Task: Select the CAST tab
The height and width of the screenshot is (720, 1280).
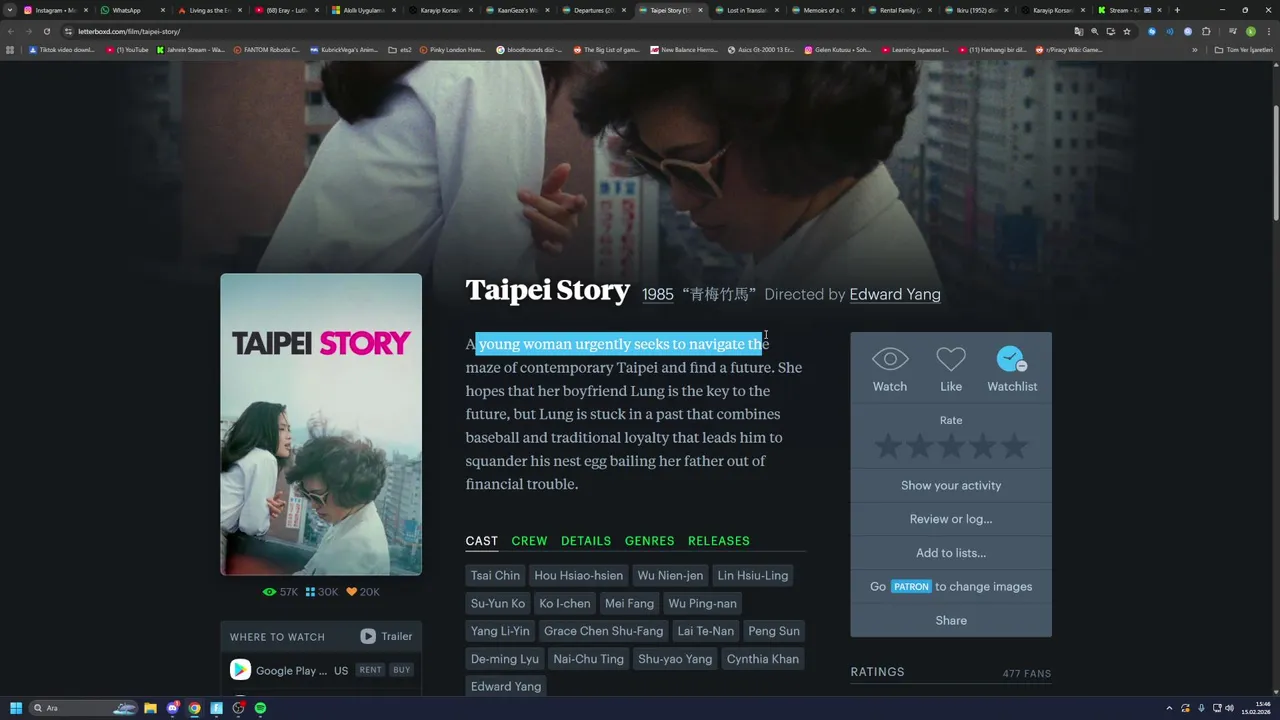Action: [481, 541]
